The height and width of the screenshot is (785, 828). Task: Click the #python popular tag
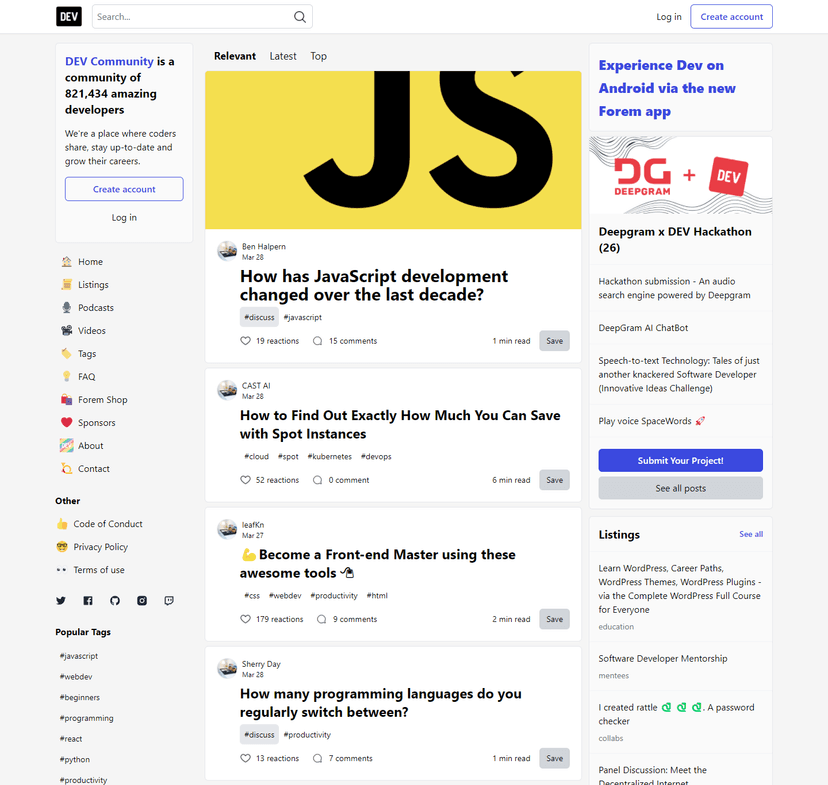pos(74,760)
